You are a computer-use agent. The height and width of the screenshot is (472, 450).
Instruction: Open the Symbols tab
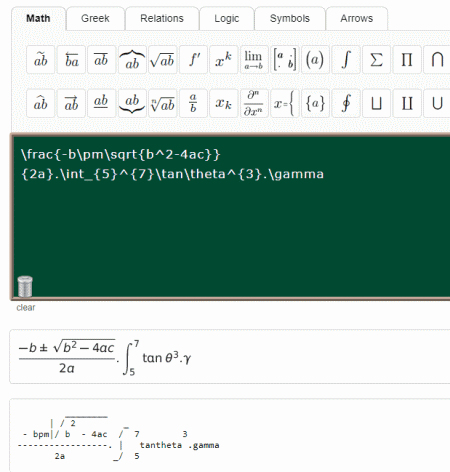click(290, 18)
